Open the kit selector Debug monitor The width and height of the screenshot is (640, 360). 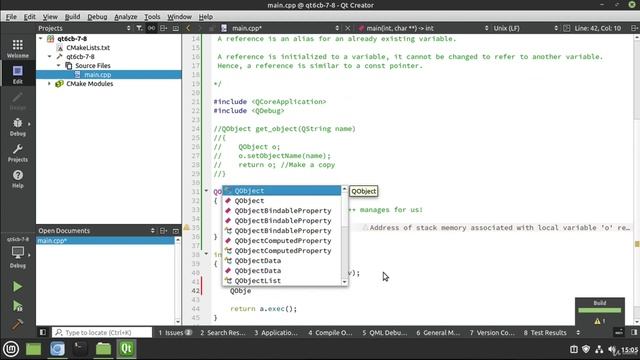(18, 257)
